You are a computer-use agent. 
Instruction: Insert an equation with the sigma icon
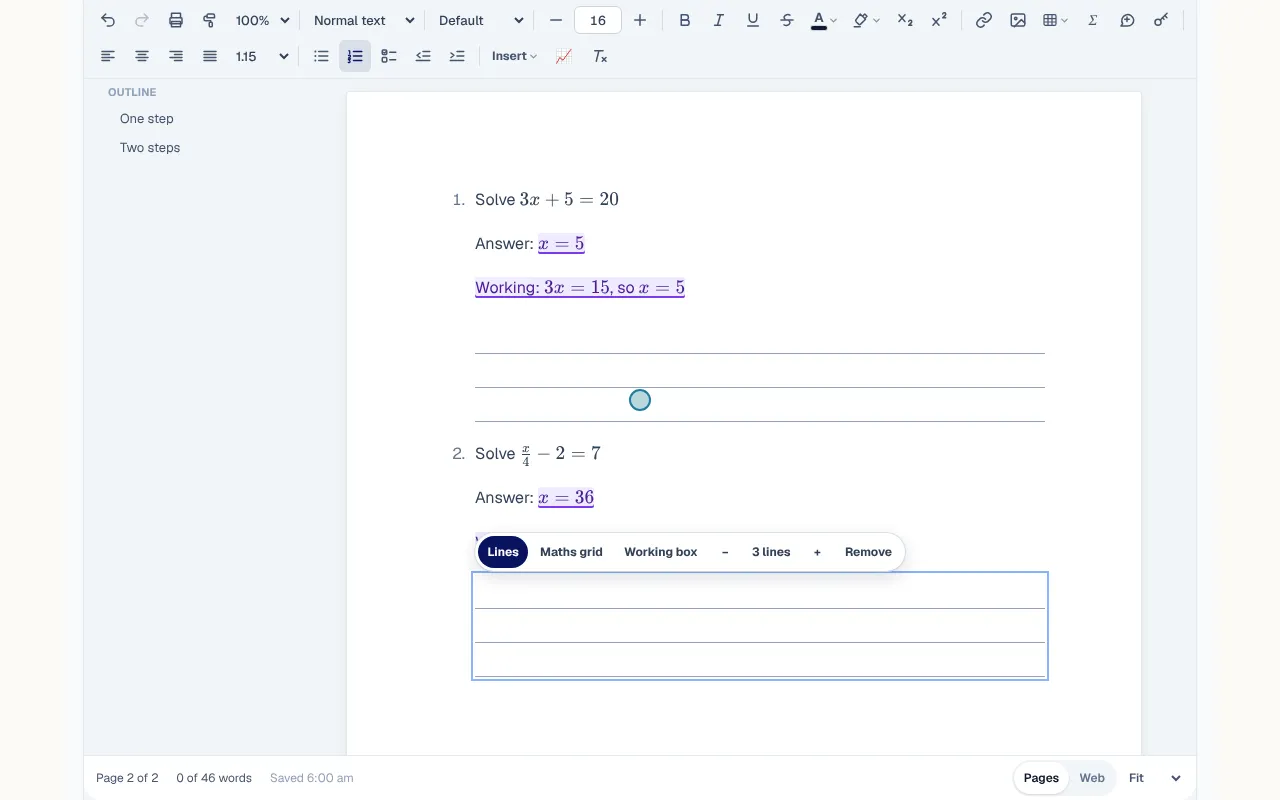1093,20
